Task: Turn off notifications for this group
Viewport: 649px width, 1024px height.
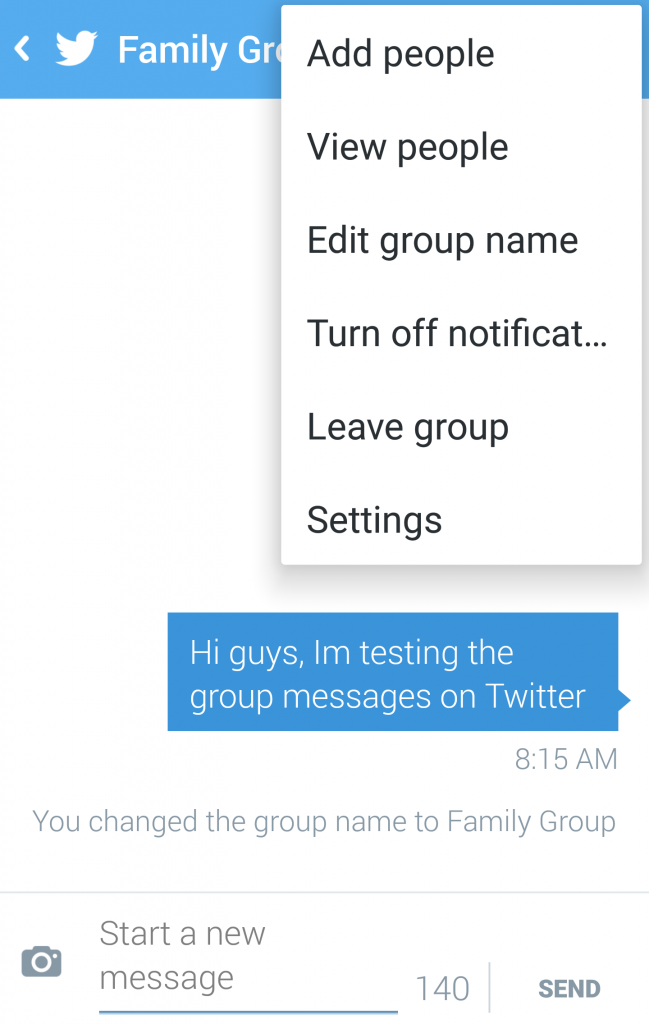Action: point(461,334)
